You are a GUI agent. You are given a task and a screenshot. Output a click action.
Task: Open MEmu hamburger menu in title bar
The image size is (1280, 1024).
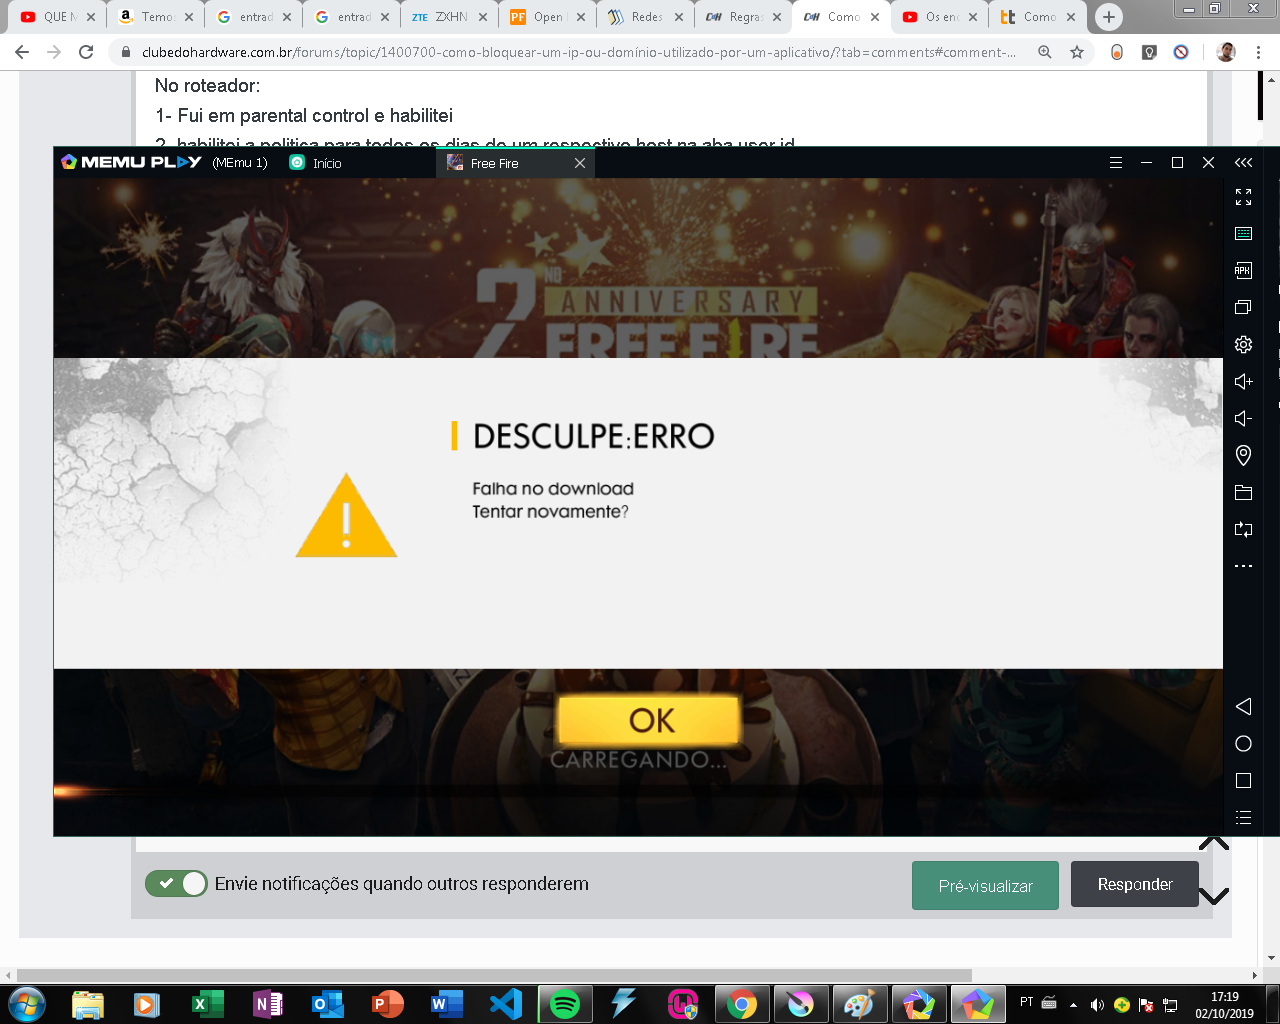(x=1116, y=162)
